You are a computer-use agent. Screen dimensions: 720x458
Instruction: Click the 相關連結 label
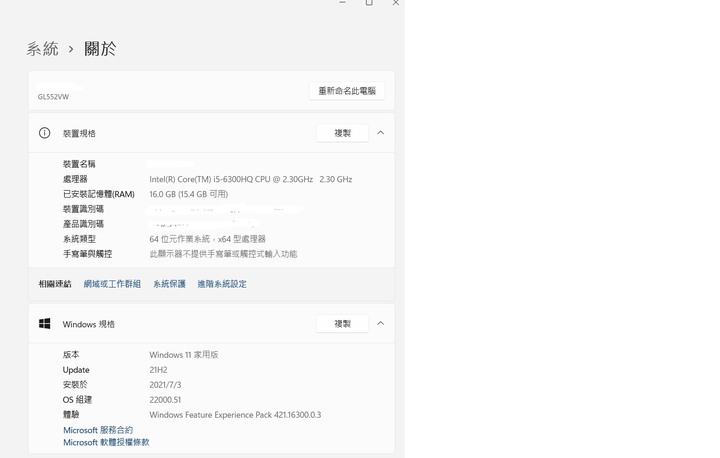(x=55, y=284)
